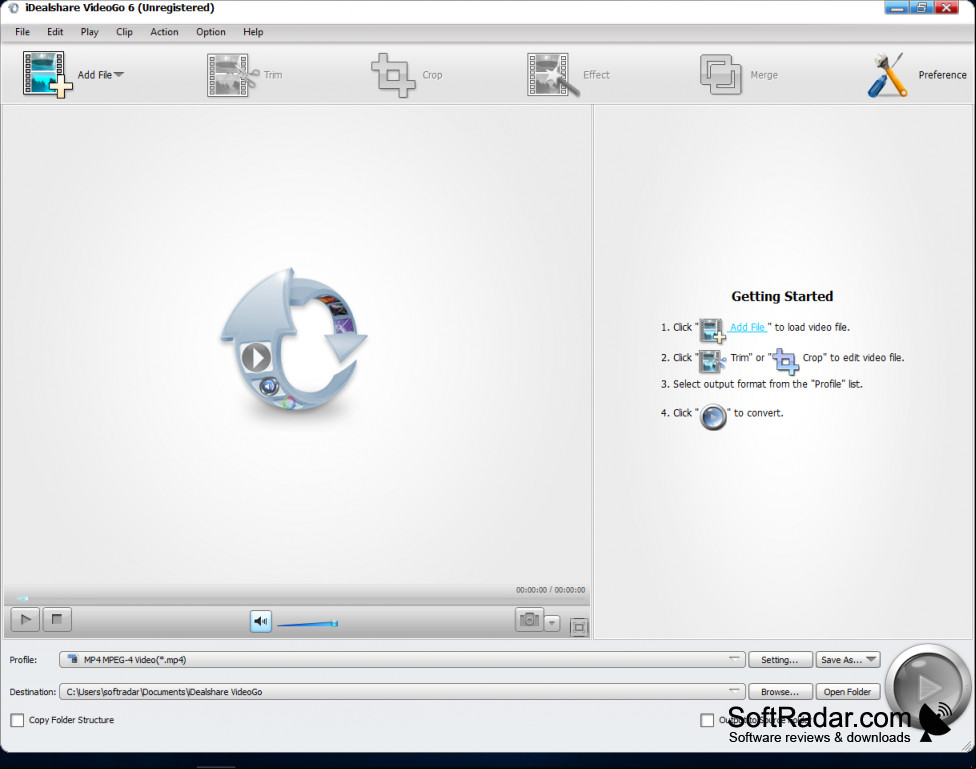The height and width of the screenshot is (769, 976).
Task: Open the Play menu
Action: (x=89, y=32)
